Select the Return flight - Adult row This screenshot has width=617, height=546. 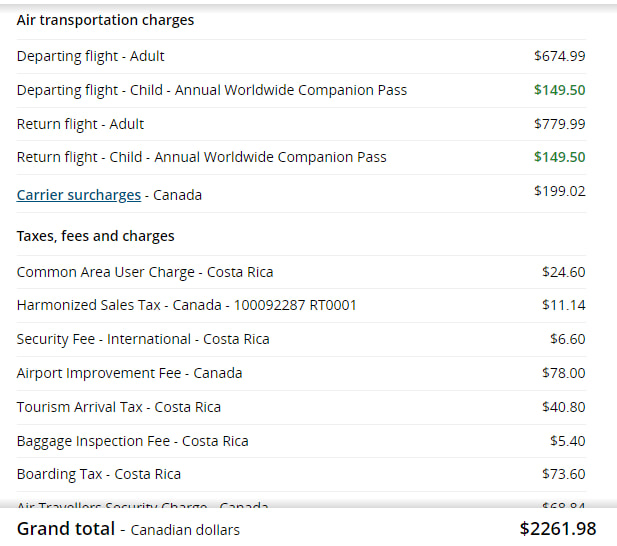[80, 124]
